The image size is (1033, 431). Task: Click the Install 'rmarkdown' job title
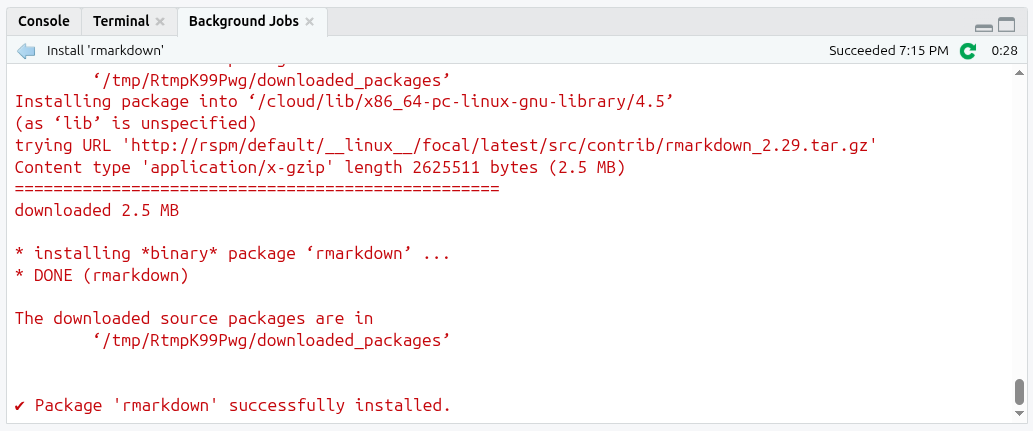[x=105, y=50]
